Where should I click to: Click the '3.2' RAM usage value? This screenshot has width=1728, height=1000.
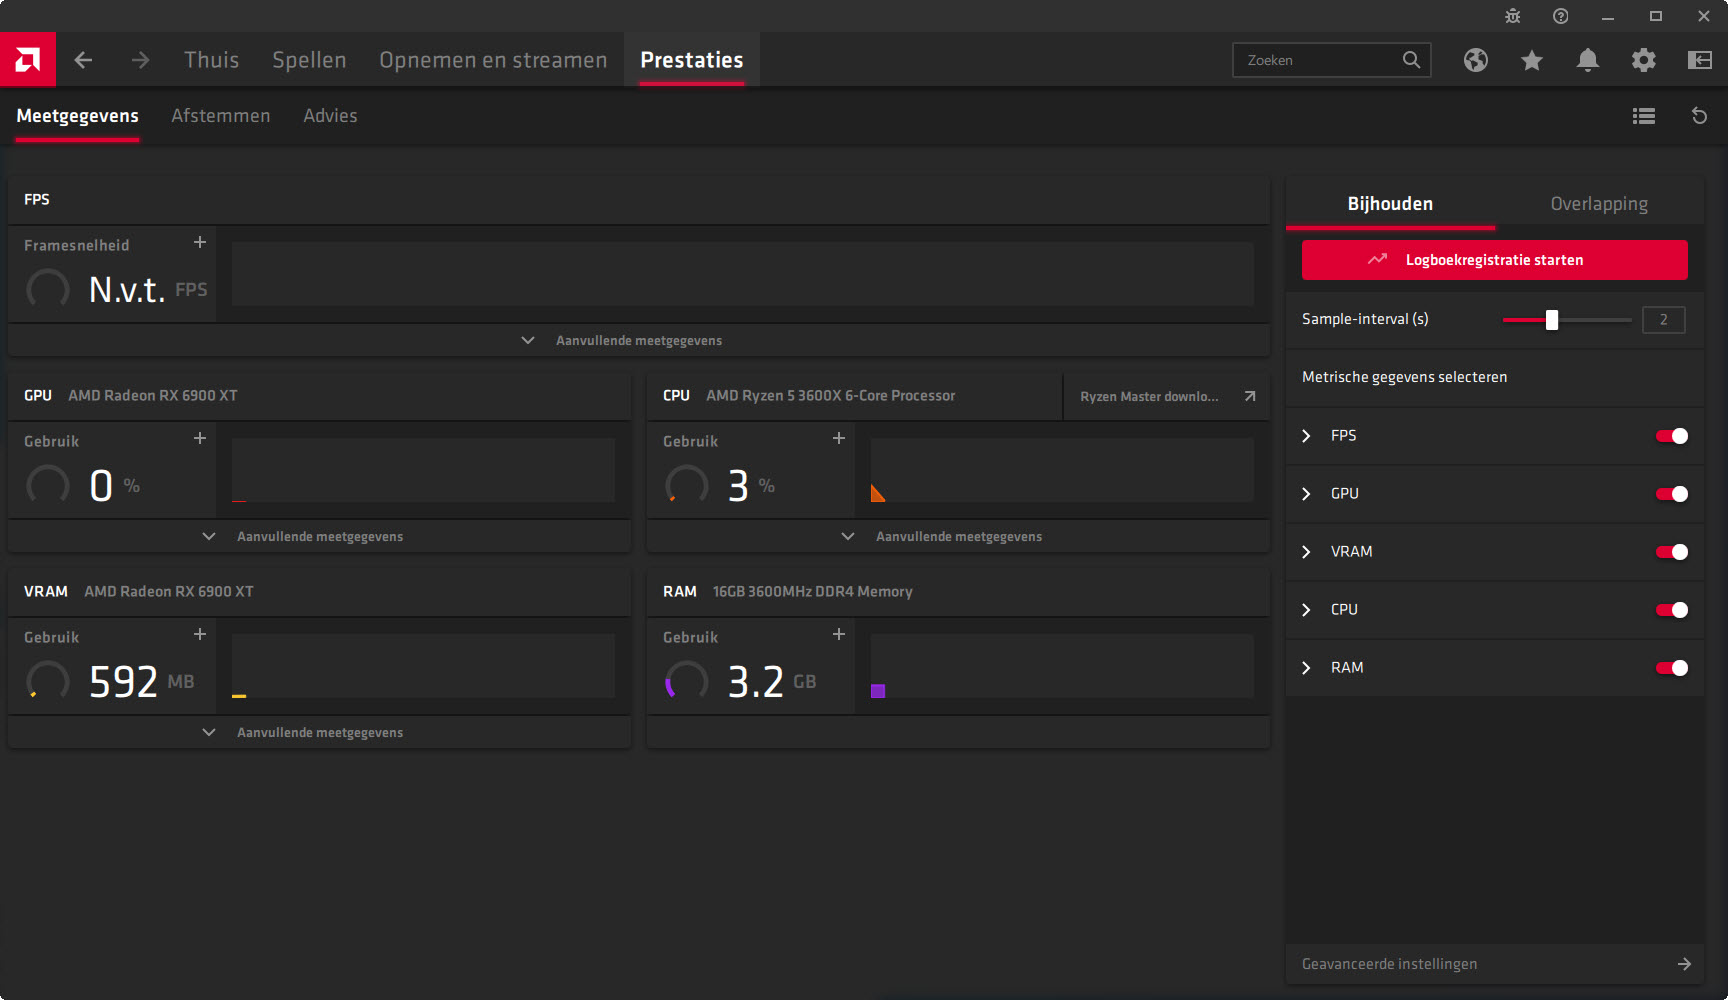click(x=756, y=682)
